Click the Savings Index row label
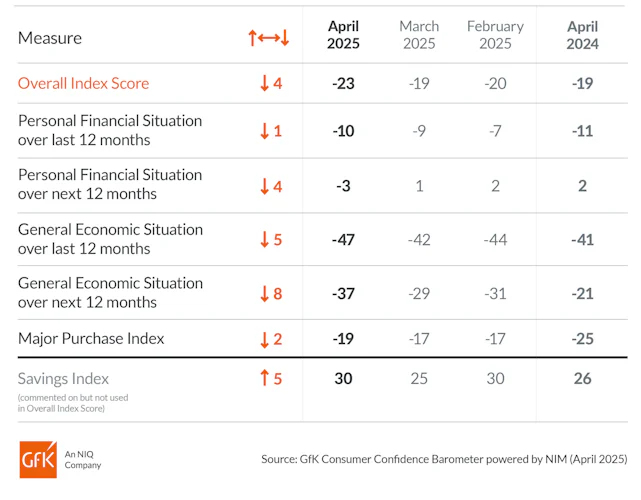641x500 pixels. [x=64, y=379]
